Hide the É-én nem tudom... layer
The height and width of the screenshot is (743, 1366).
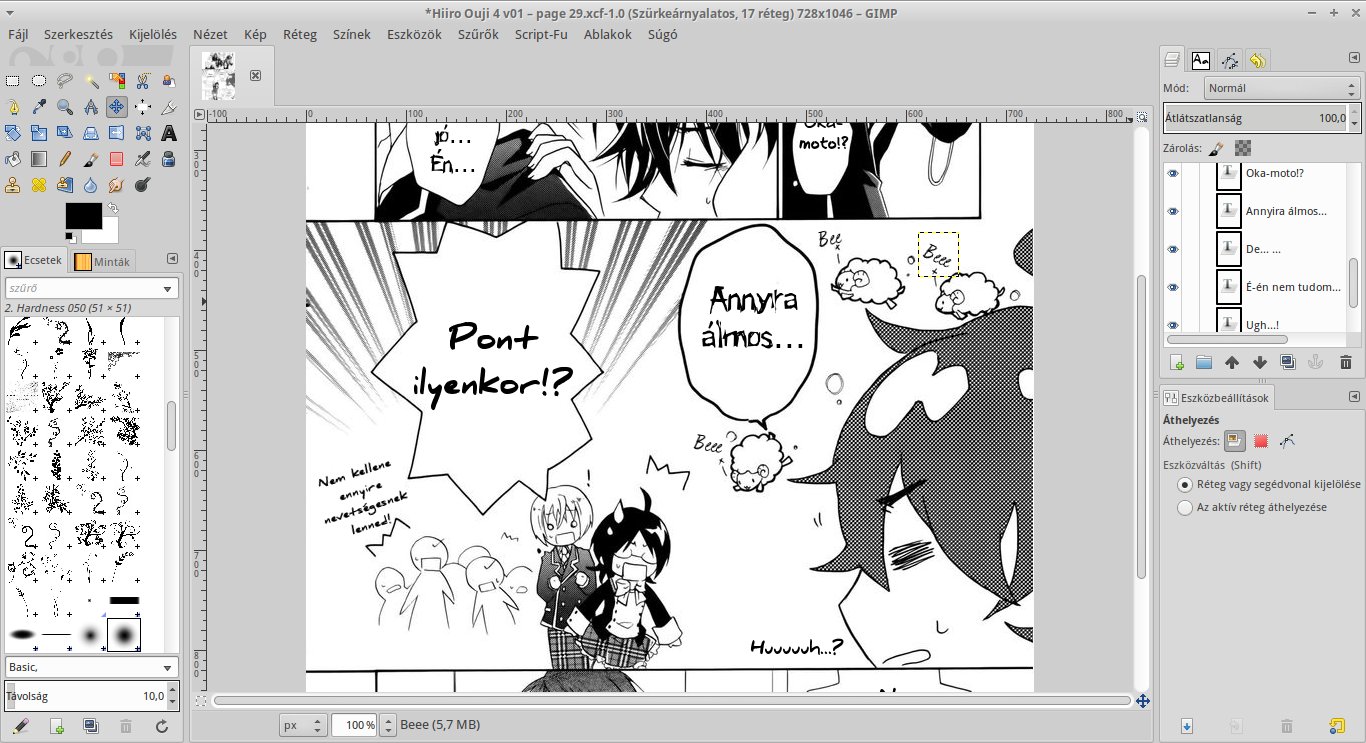tap(1173, 287)
